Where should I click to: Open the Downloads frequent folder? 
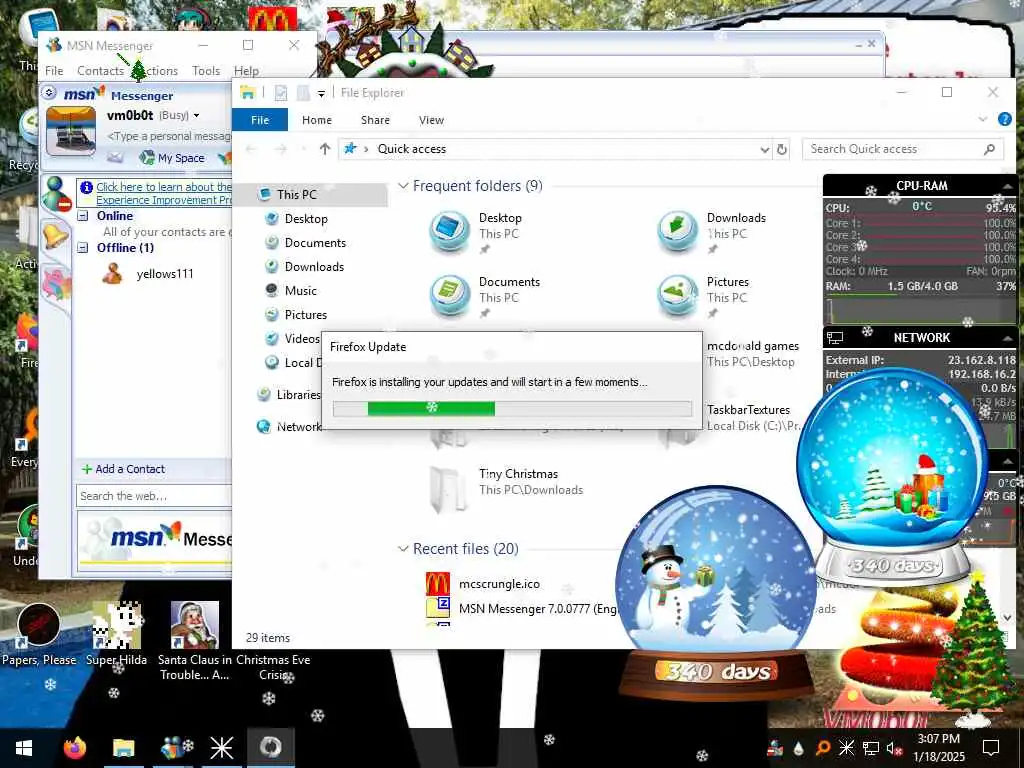pos(712,232)
